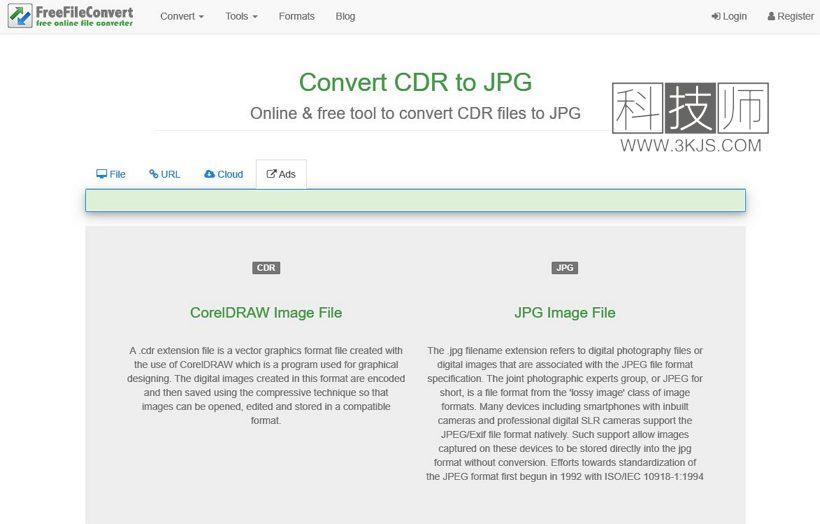Open CorelDRAW Image File heading
Image resolution: width=820 pixels, height=524 pixels.
tap(266, 313)
